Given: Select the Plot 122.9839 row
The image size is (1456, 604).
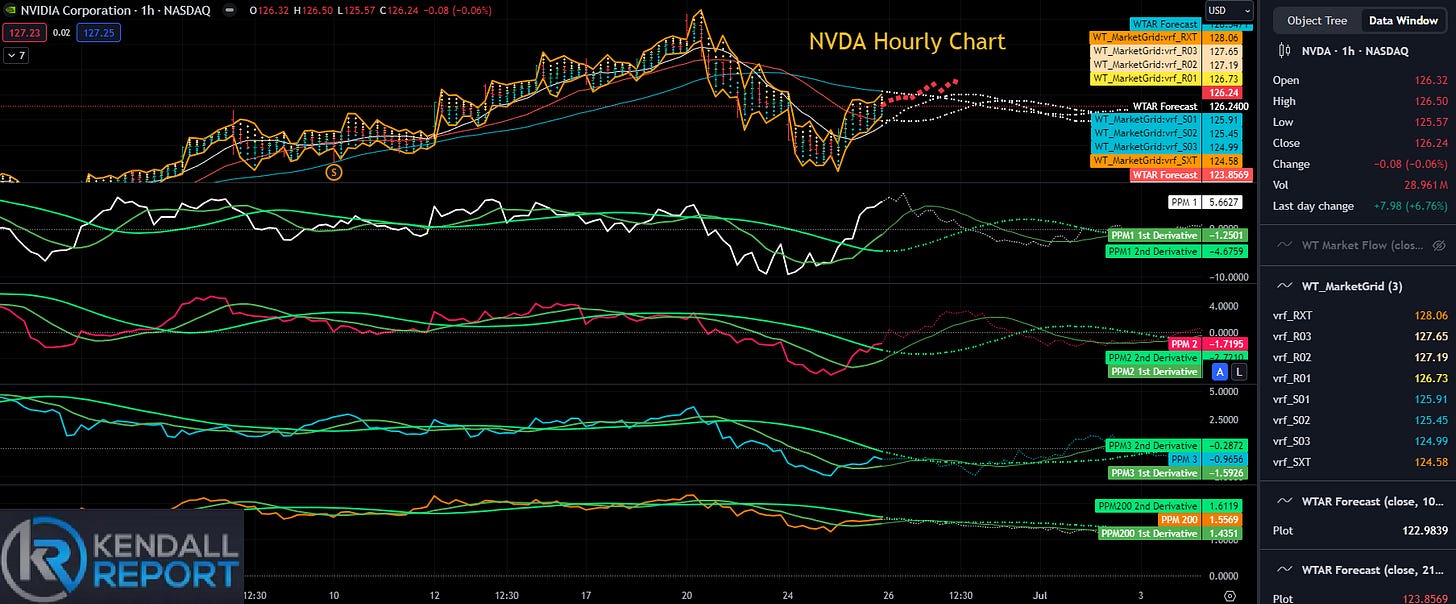Looking at the screenshot, I should [1362, 530].
